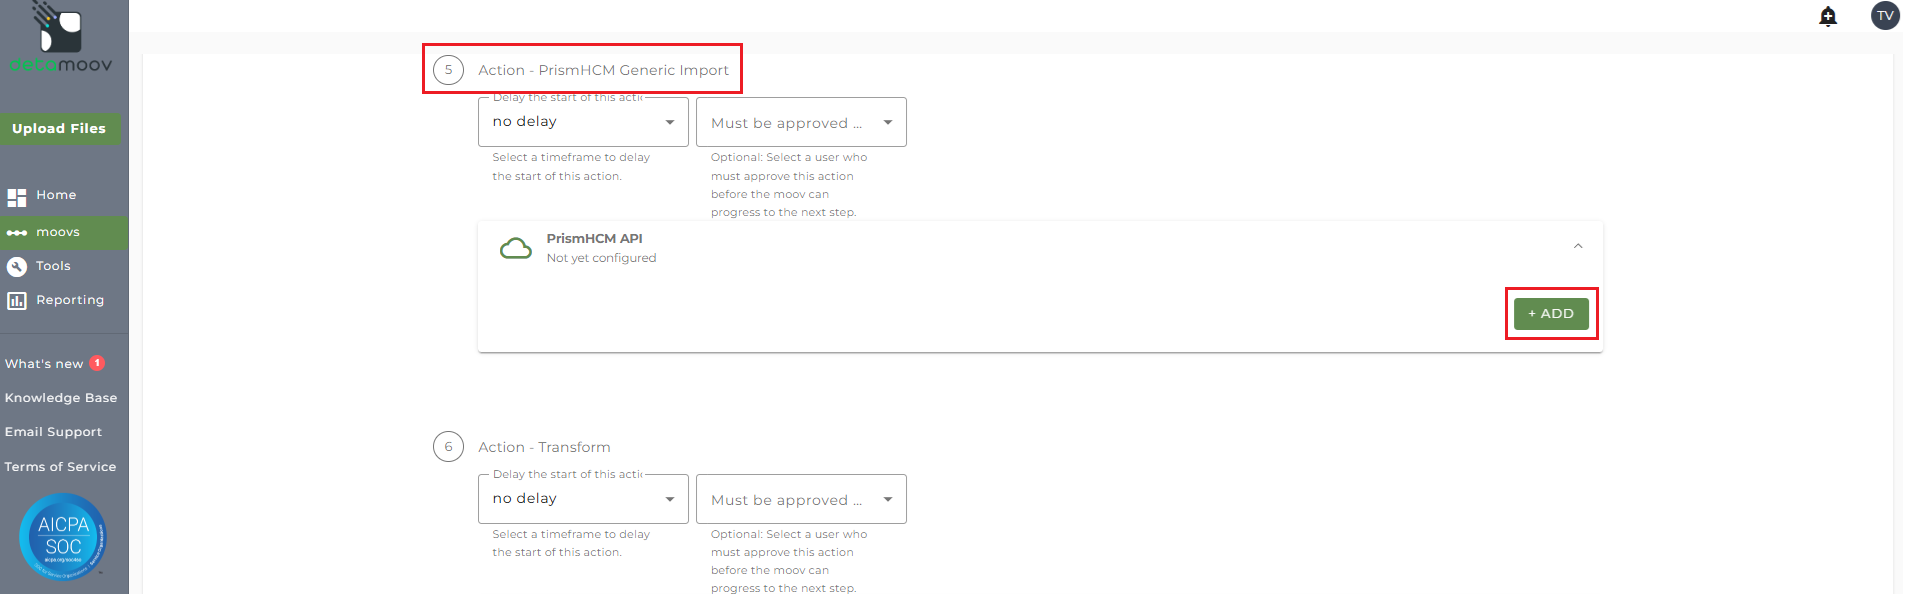The image size is (1907, 594).
Task: Add a PrismHCM API configuration
Action: tap(1551, 313)
